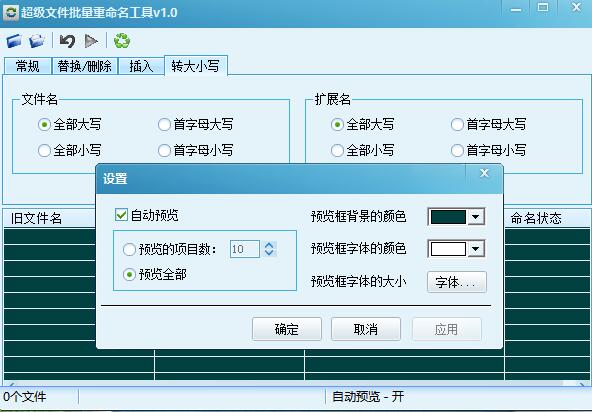Click the green recycle refresh icon
Image resolution: width=592 pixels, height=412 pixels.
(x=122, y=41)
